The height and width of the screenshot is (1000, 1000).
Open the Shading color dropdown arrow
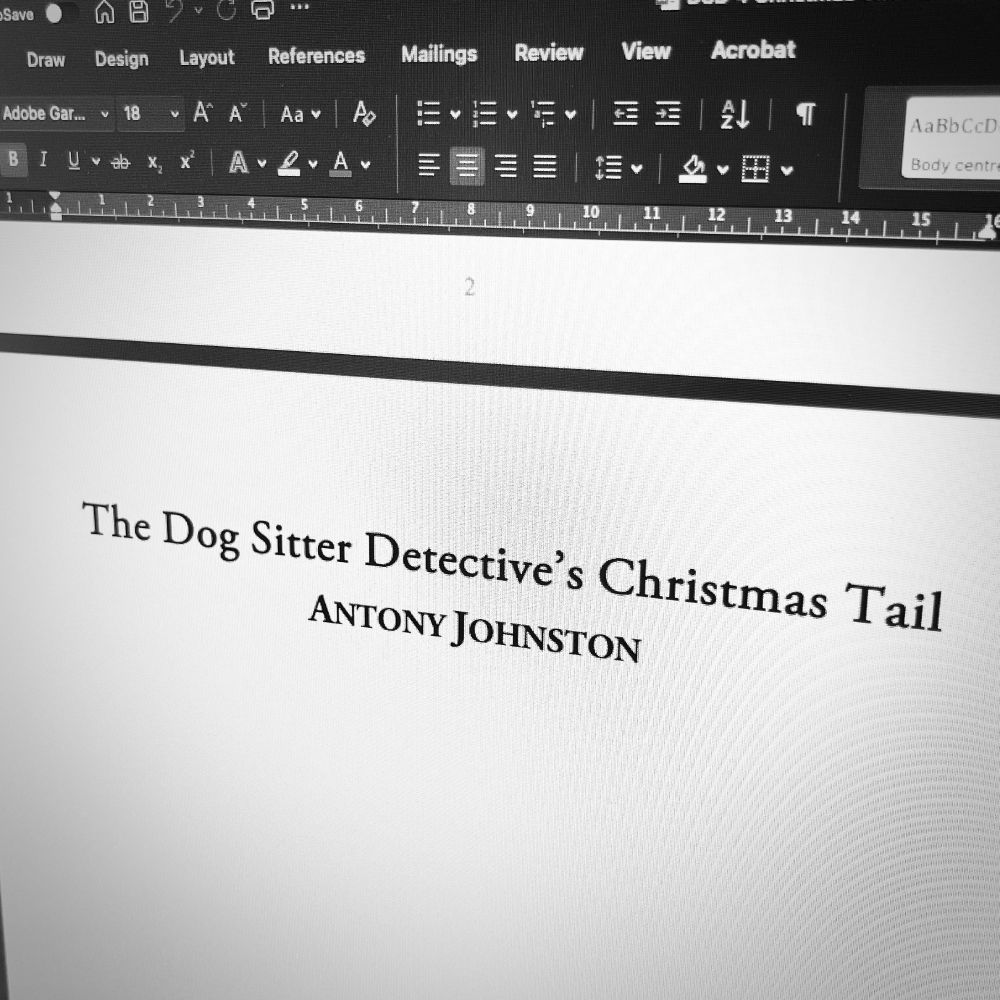(x=723, y=170)
